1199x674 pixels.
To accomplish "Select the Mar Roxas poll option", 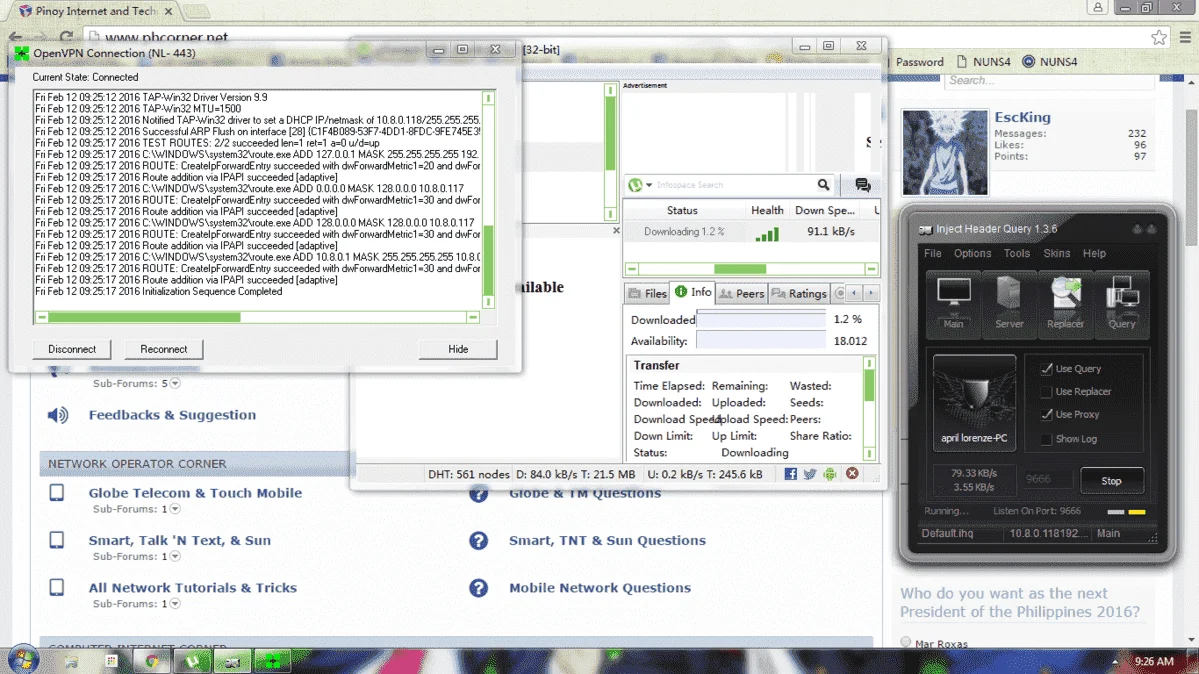I will pyautogui.click(x=906, y=643).
